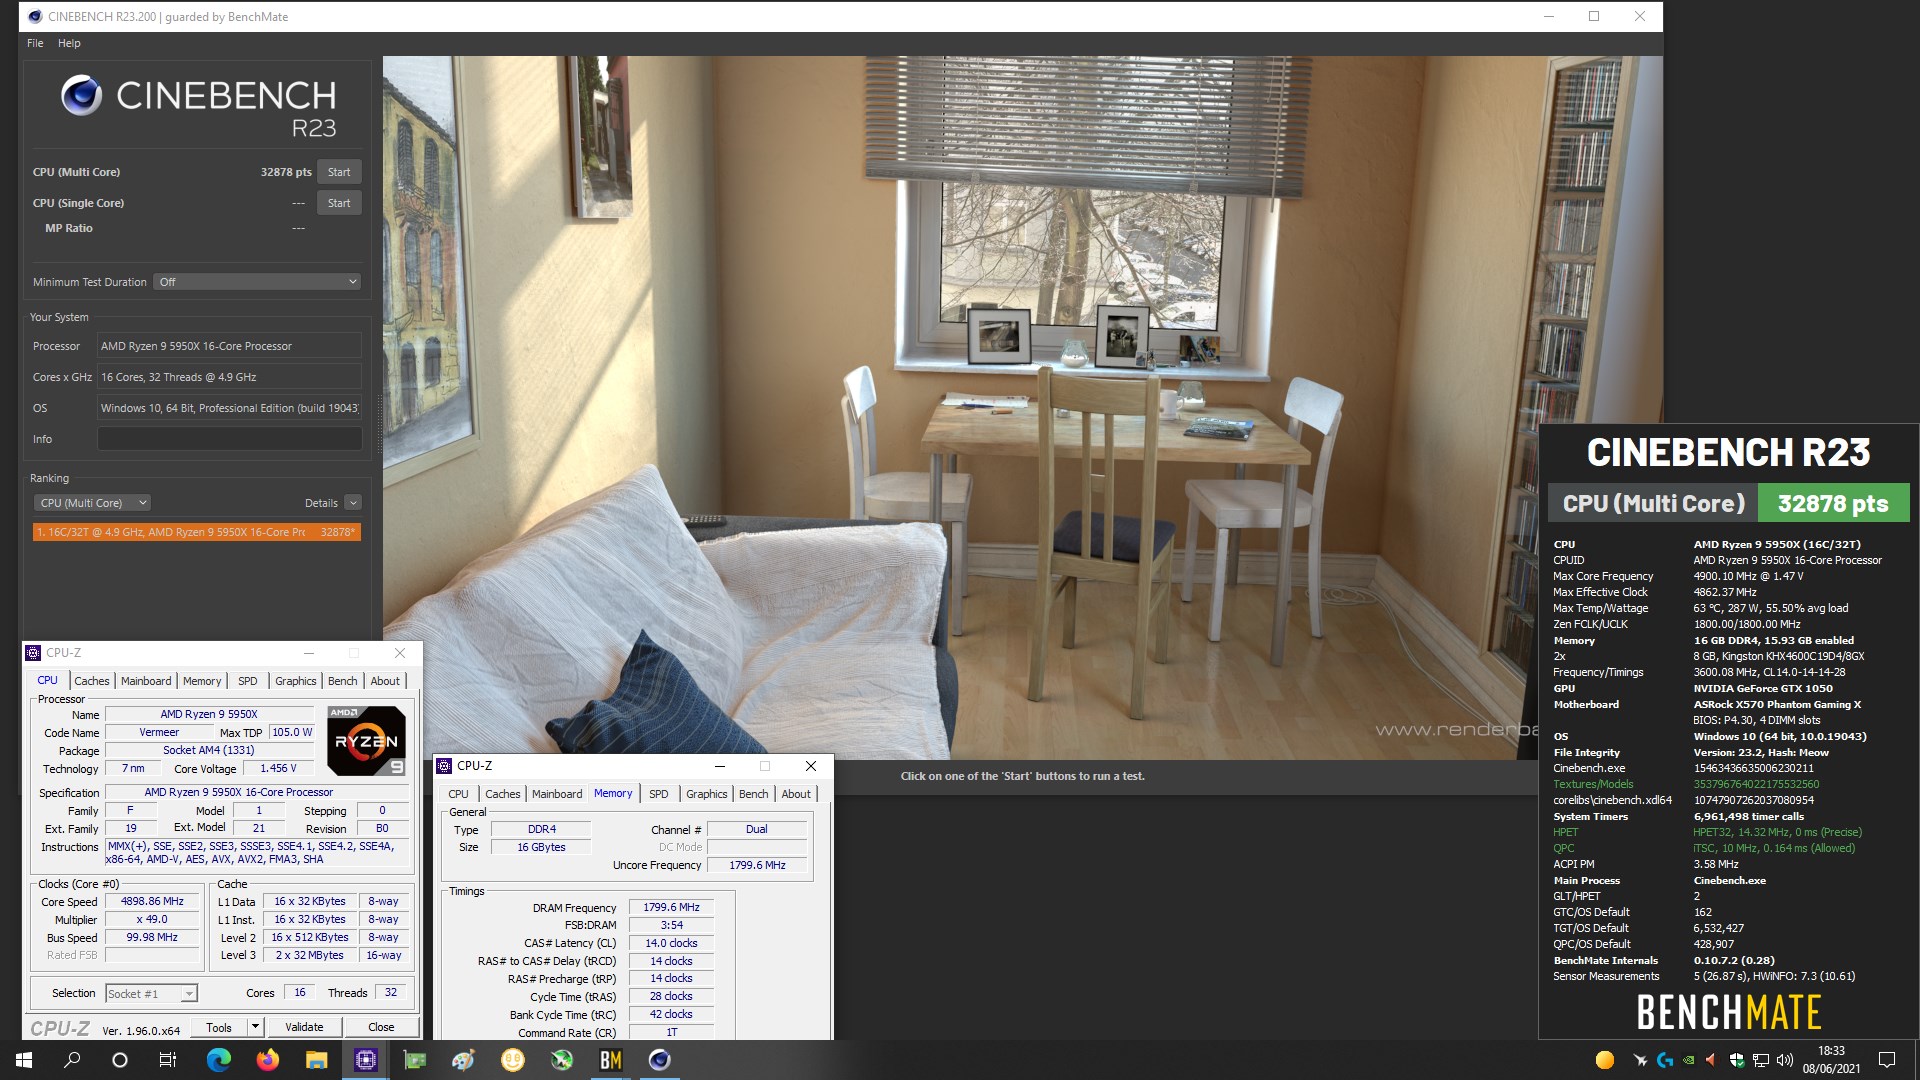The width and height of the screenshot is (1920, 1080).
Task: Switch to Caches tab in left CPU-Z
Action: coord(92,681)
